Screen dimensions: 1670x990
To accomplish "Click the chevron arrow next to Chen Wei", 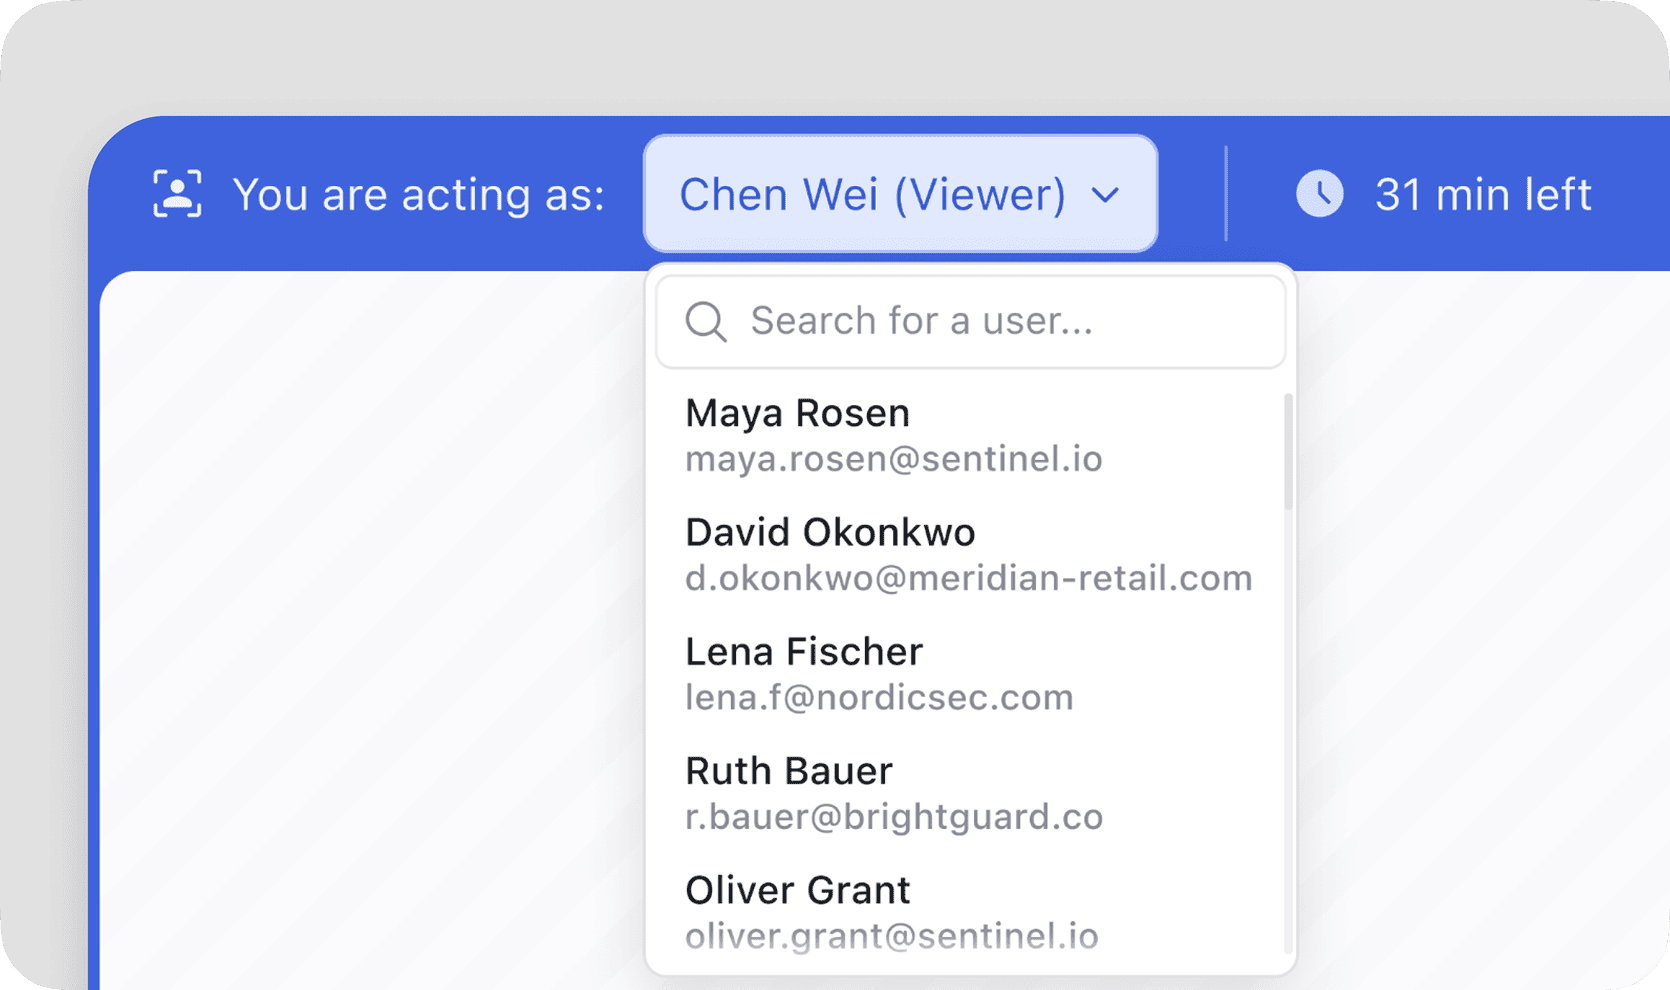I will point(1105,195).
